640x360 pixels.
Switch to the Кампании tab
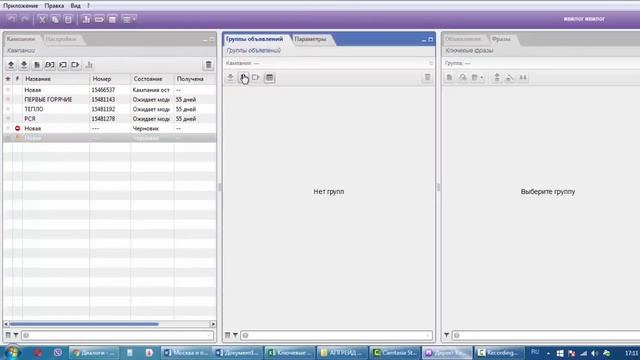point(21,39)
